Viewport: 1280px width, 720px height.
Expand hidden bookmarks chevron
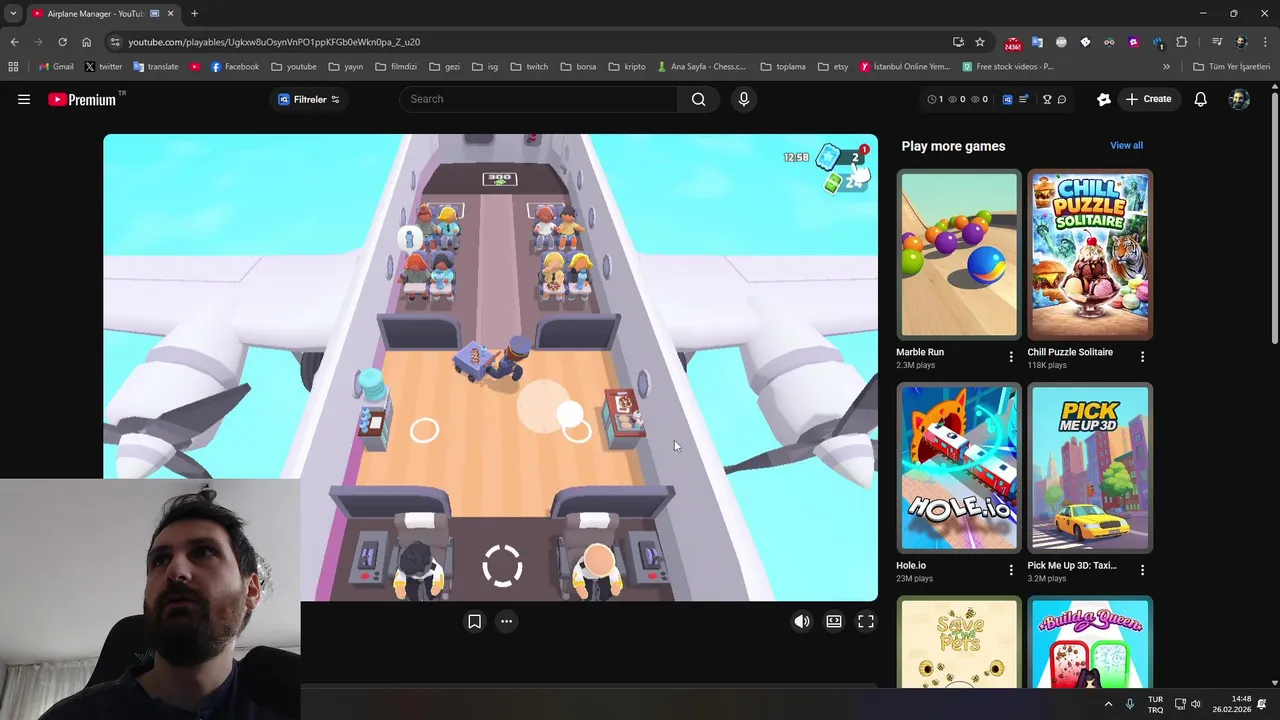tap(1166, 67)
